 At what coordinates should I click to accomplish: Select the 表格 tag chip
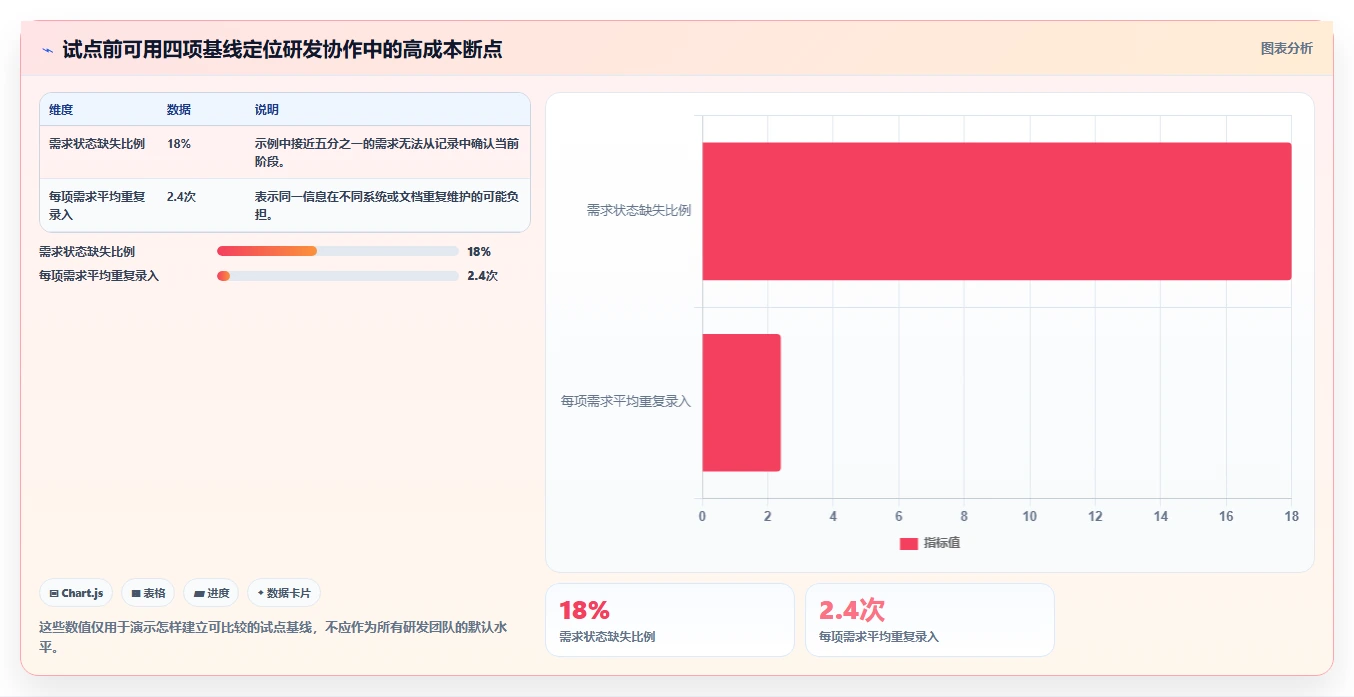(148, 593)
